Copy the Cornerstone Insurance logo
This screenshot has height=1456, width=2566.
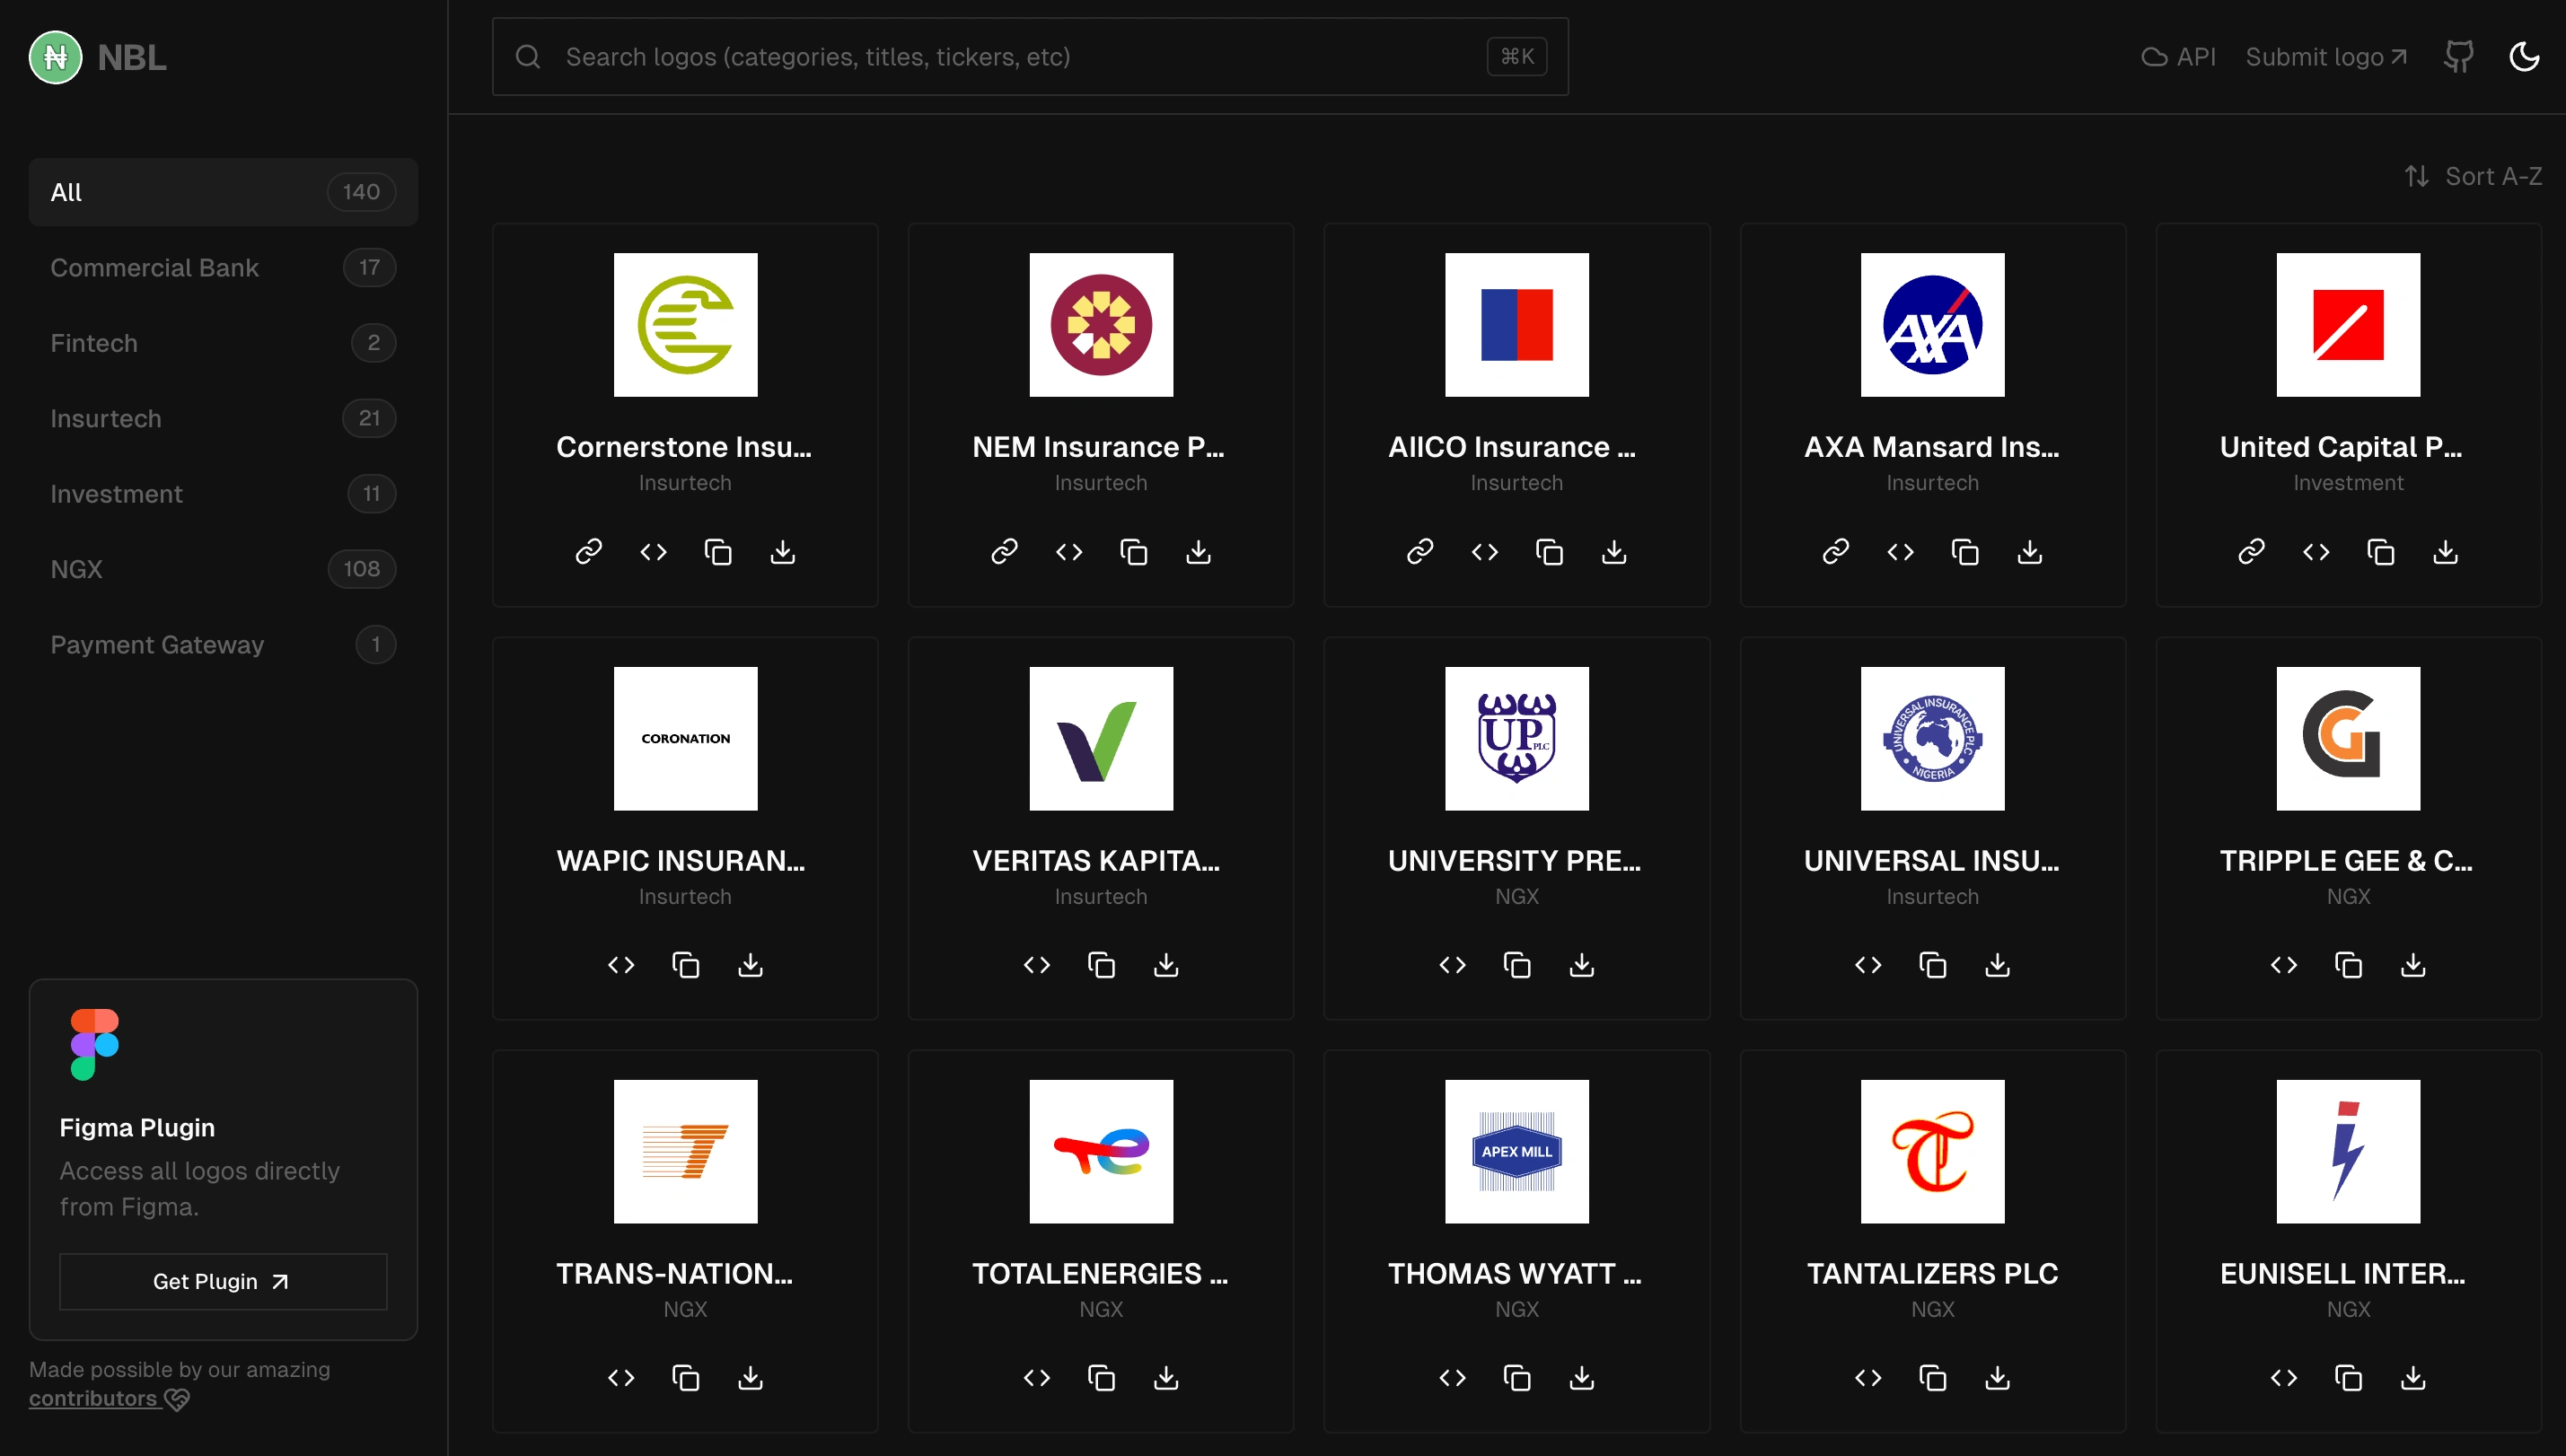tap(718, 551)
